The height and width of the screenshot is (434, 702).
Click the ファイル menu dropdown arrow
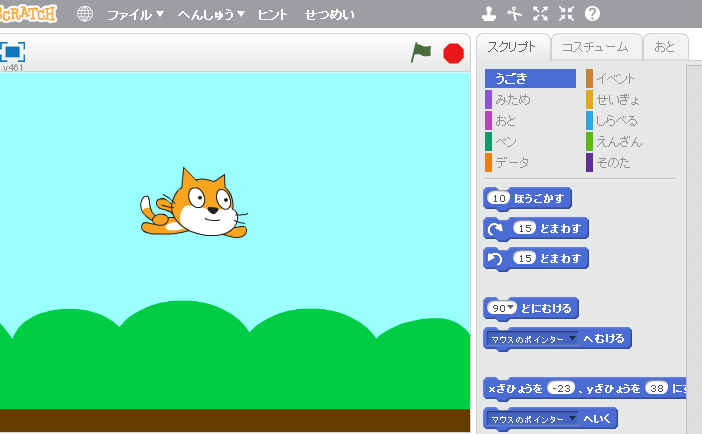pyautogui.click(x=160, y=14)
